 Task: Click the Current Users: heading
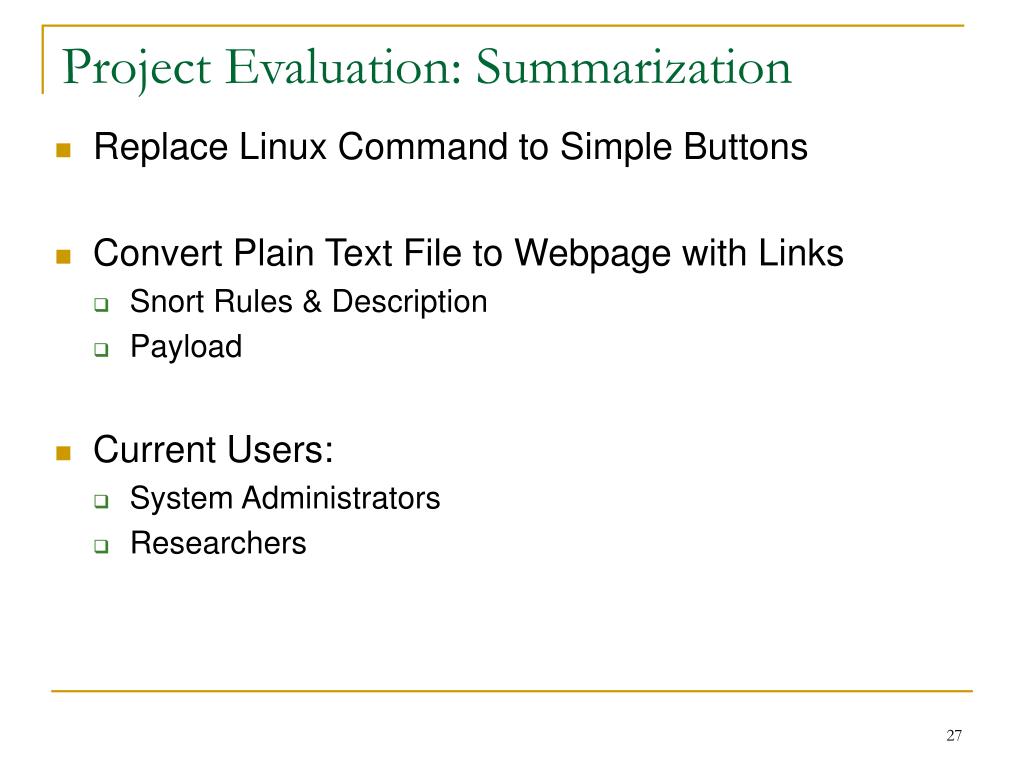tap(214, 450)
